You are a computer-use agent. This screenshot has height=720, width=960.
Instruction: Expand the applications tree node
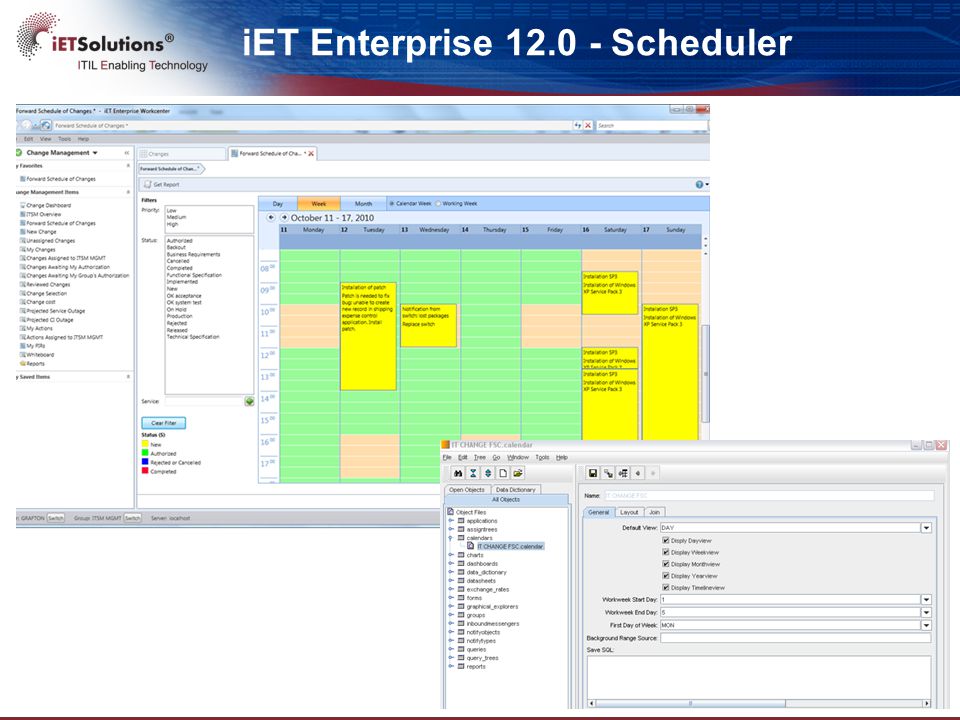[x=451, y=520]
